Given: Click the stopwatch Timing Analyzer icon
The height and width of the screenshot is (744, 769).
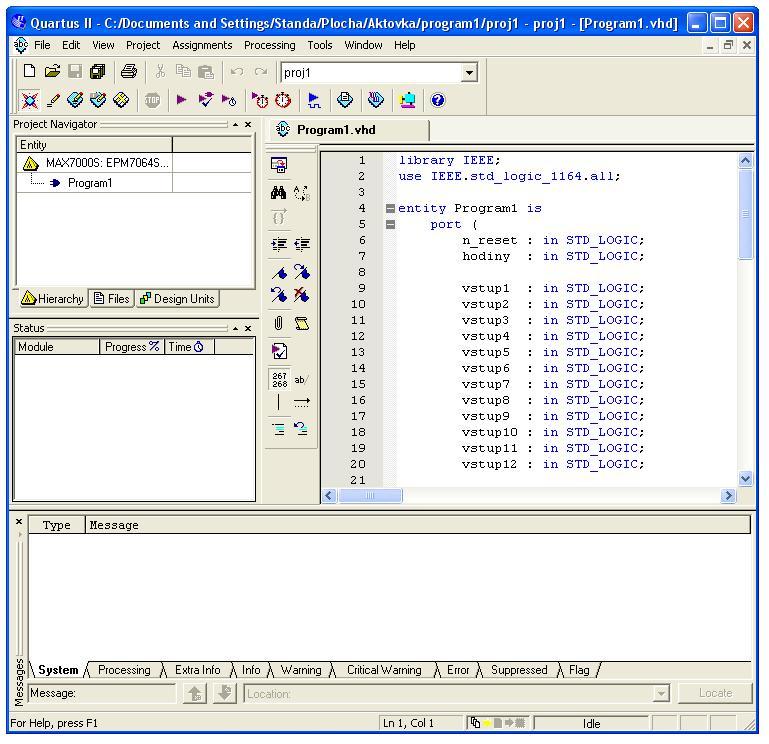Looking at the screenshot, I should tap(283, 100).
